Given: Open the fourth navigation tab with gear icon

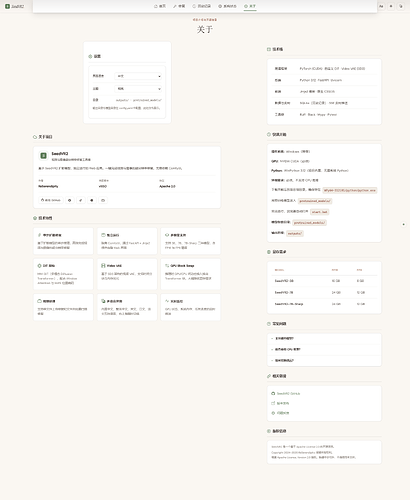Looking at the screenshot, I should (x=227, y=6).
